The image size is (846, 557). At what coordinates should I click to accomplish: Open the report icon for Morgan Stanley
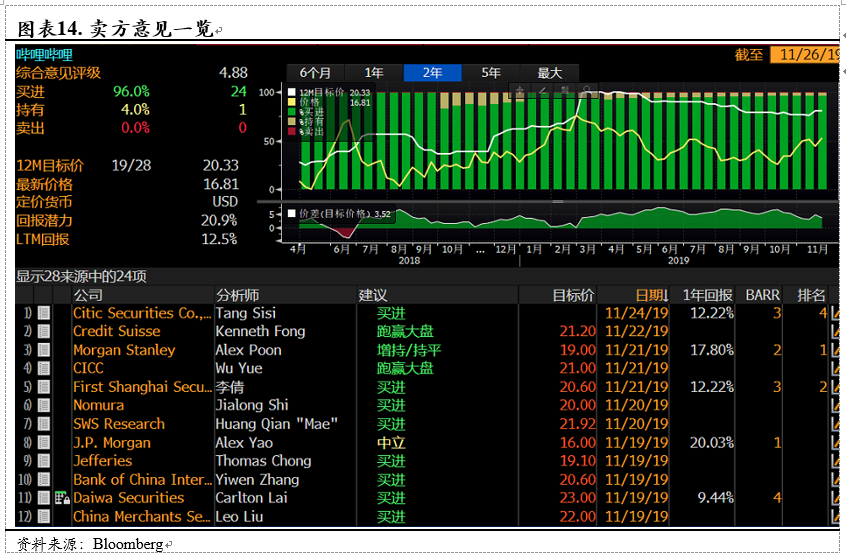pyautogui.click(x=44, y=350)
